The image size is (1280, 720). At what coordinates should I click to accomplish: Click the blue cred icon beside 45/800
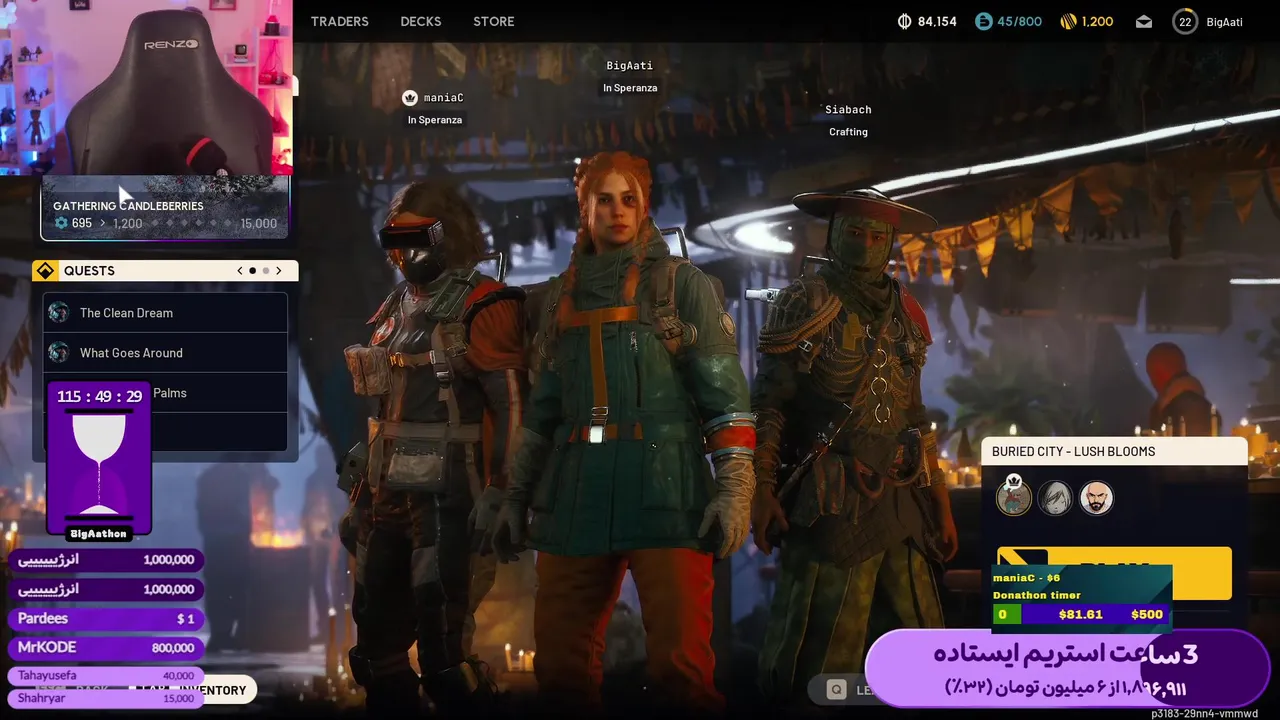(983, 21)
